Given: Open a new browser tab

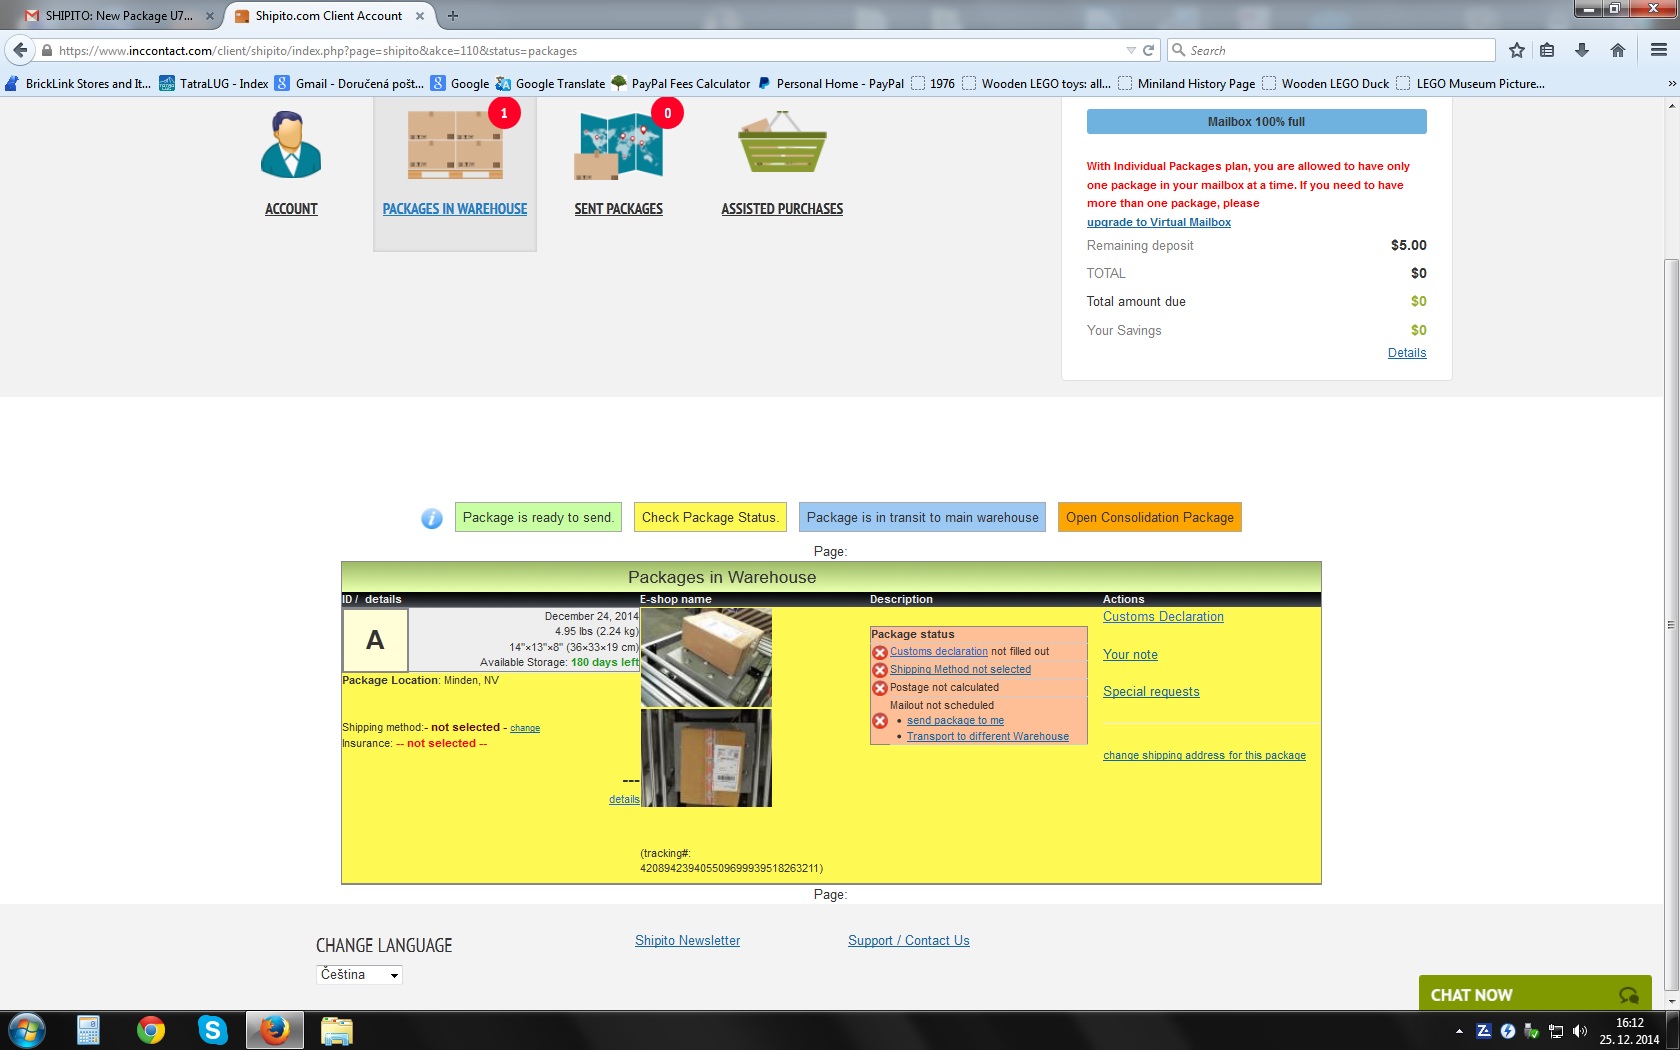Looking at the screenshot, I should point(453,16).
